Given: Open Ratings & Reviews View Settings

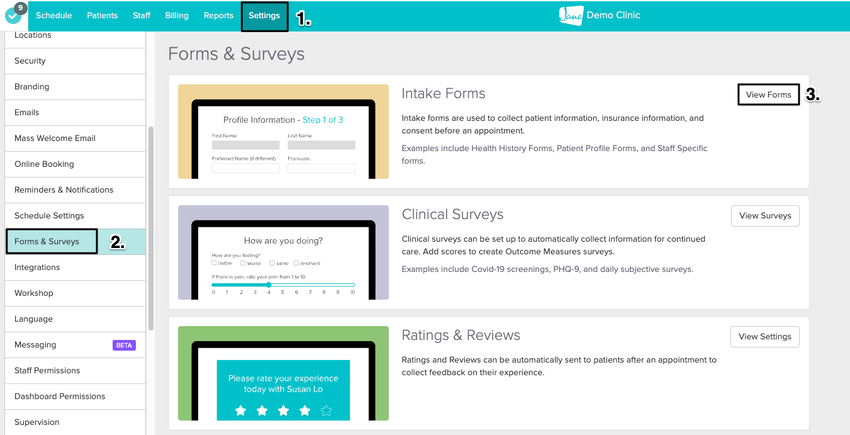Looking at the screenshot, I should 764,337.
